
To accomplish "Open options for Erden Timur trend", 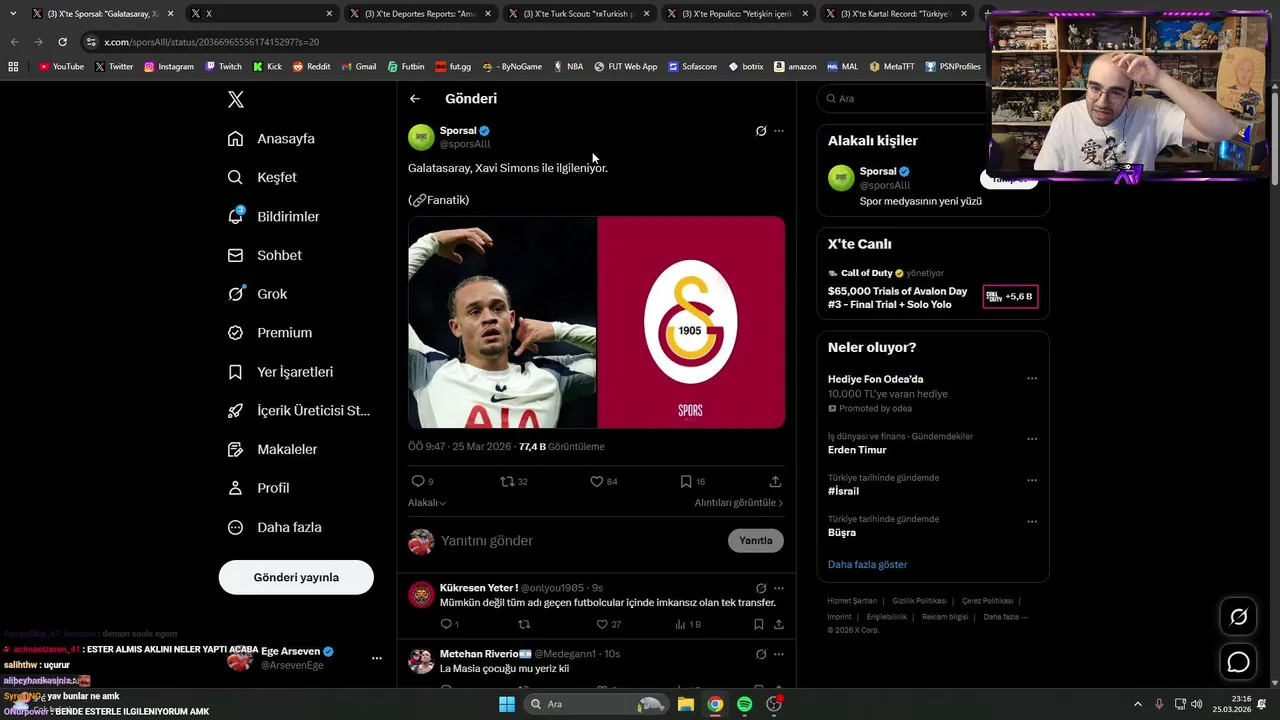I will [x=1032, y=439].
